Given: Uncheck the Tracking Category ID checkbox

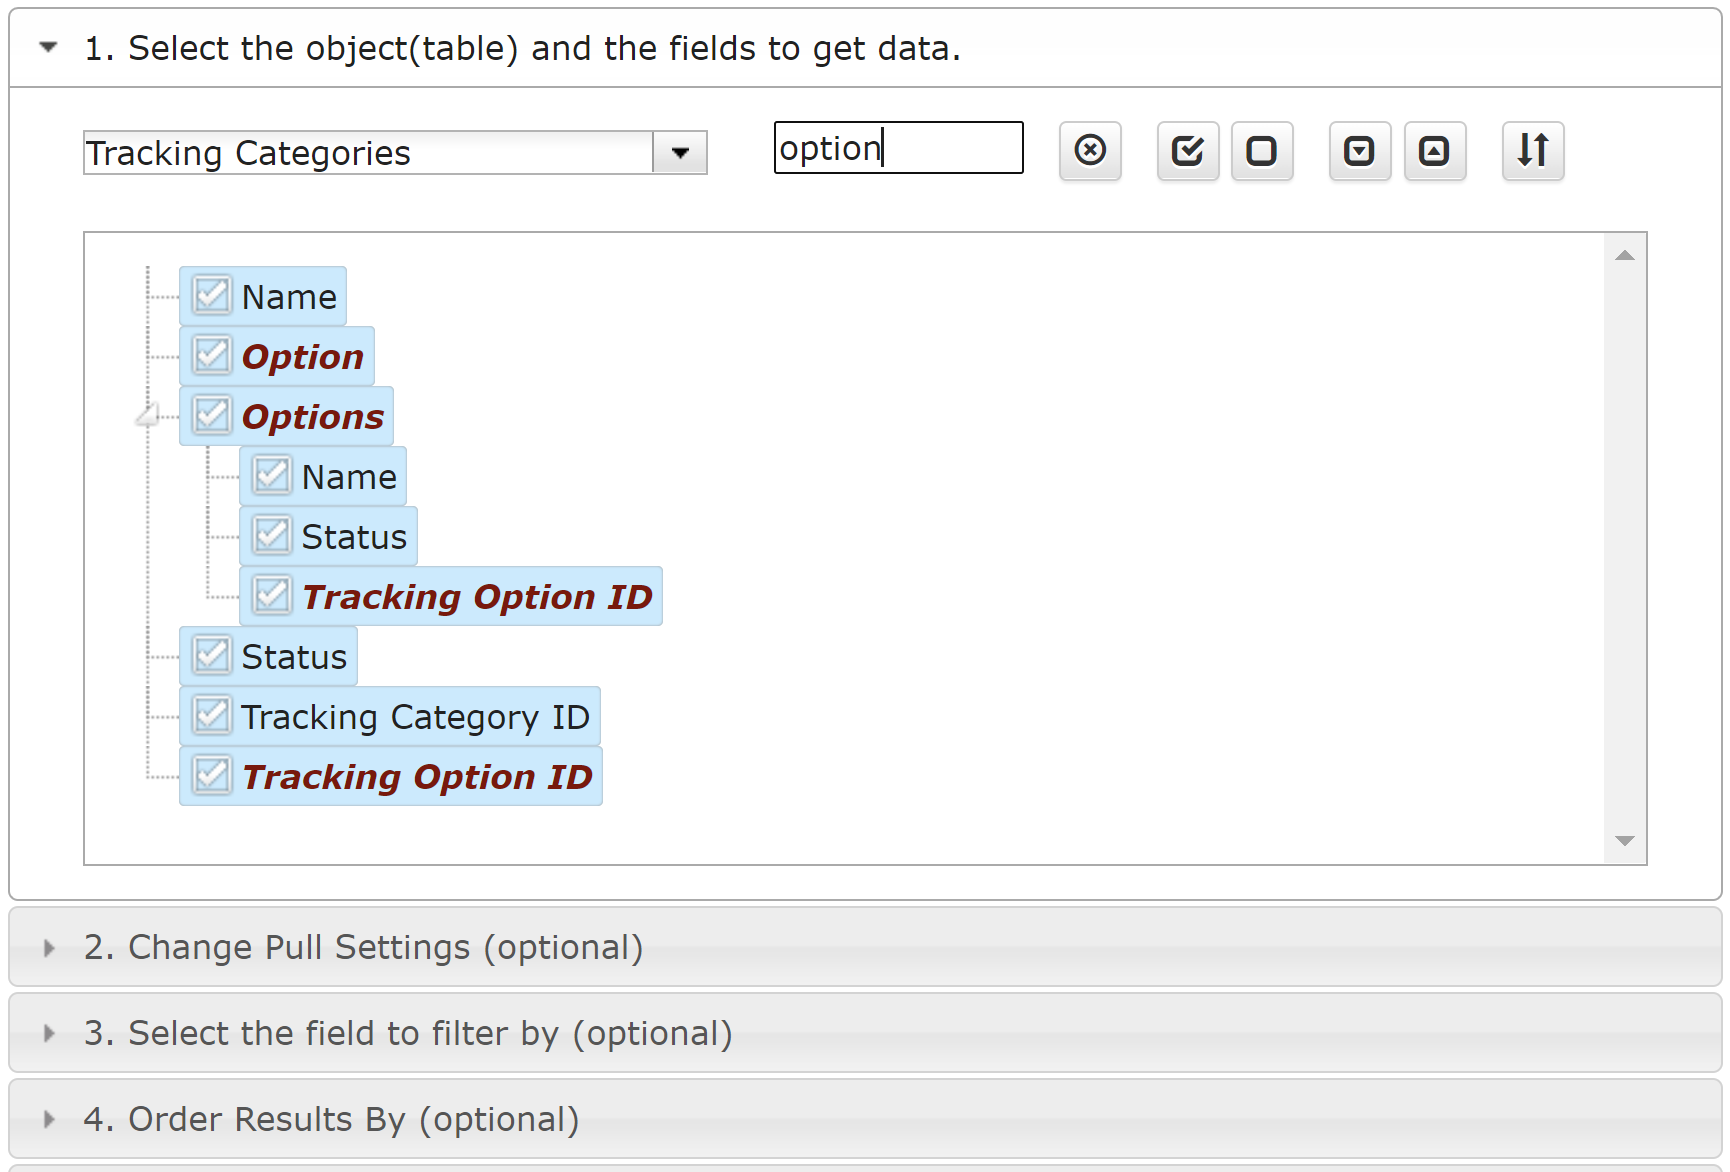Looking at the screenshot, I should [212, 716].
